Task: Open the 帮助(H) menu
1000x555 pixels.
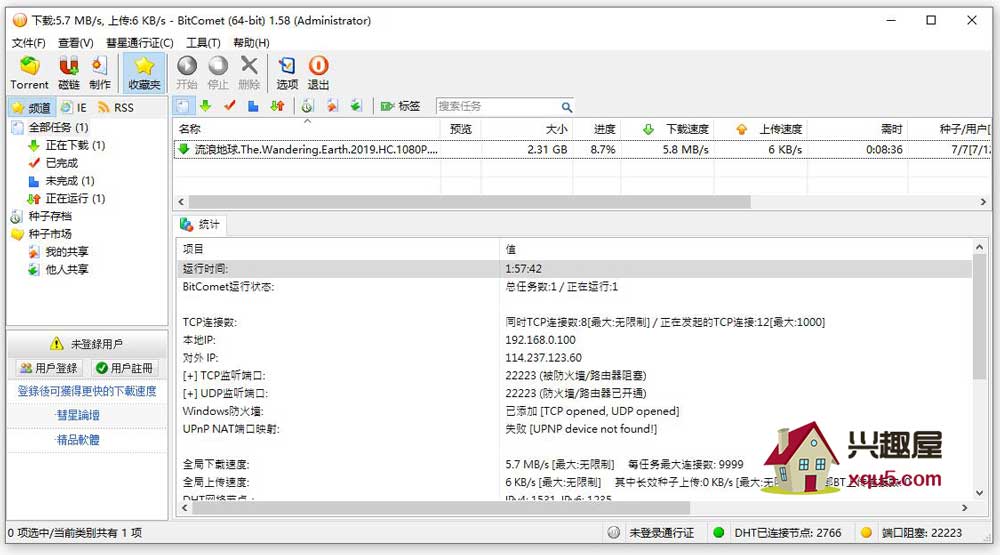Action: click(251, 43)
